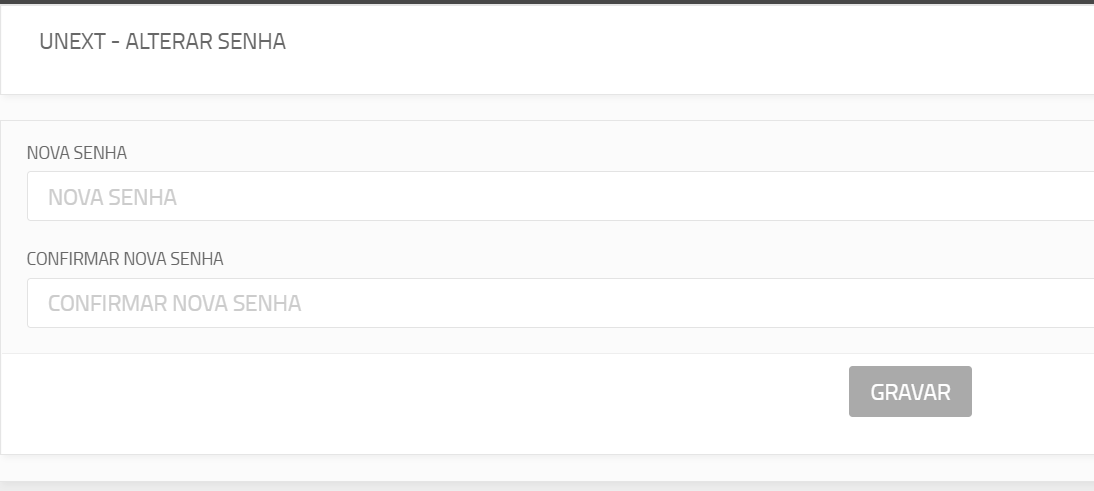1094x491 pixels.
Task: Focus the NOVA SENHA password field
Action: [x=560, y=196]
